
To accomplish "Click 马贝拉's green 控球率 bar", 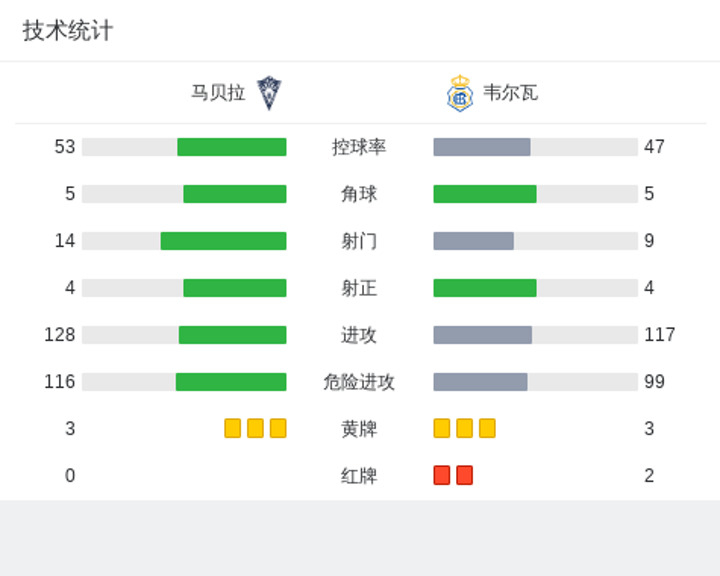I will tap(232, 147).
